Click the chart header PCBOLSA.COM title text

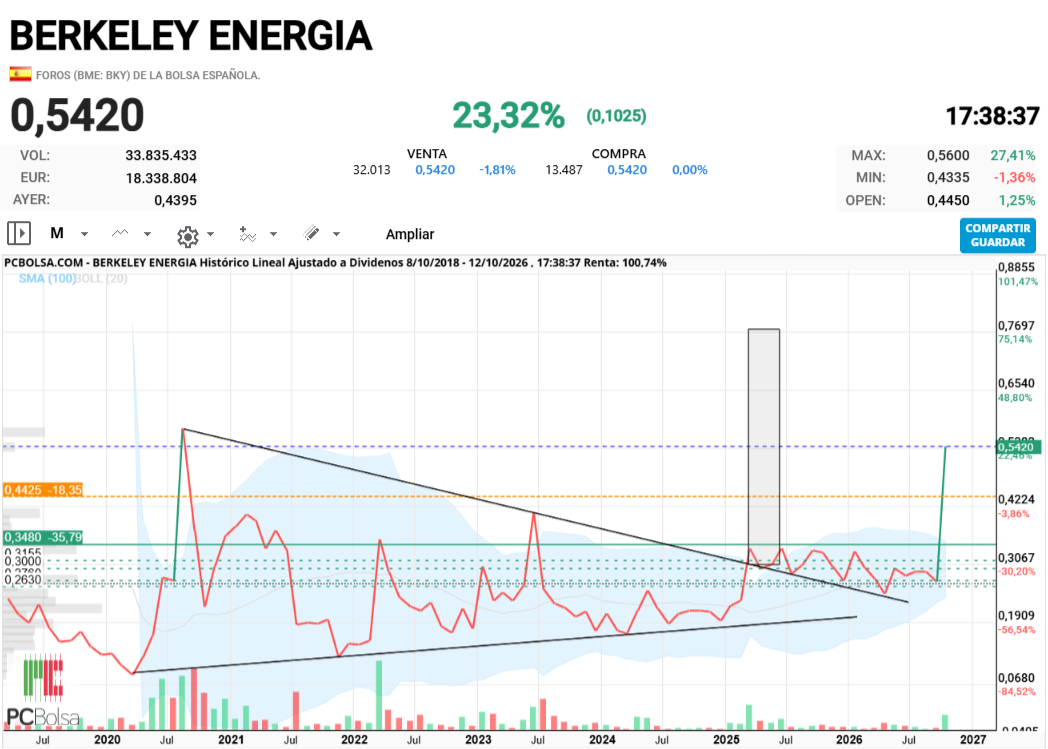335,263
